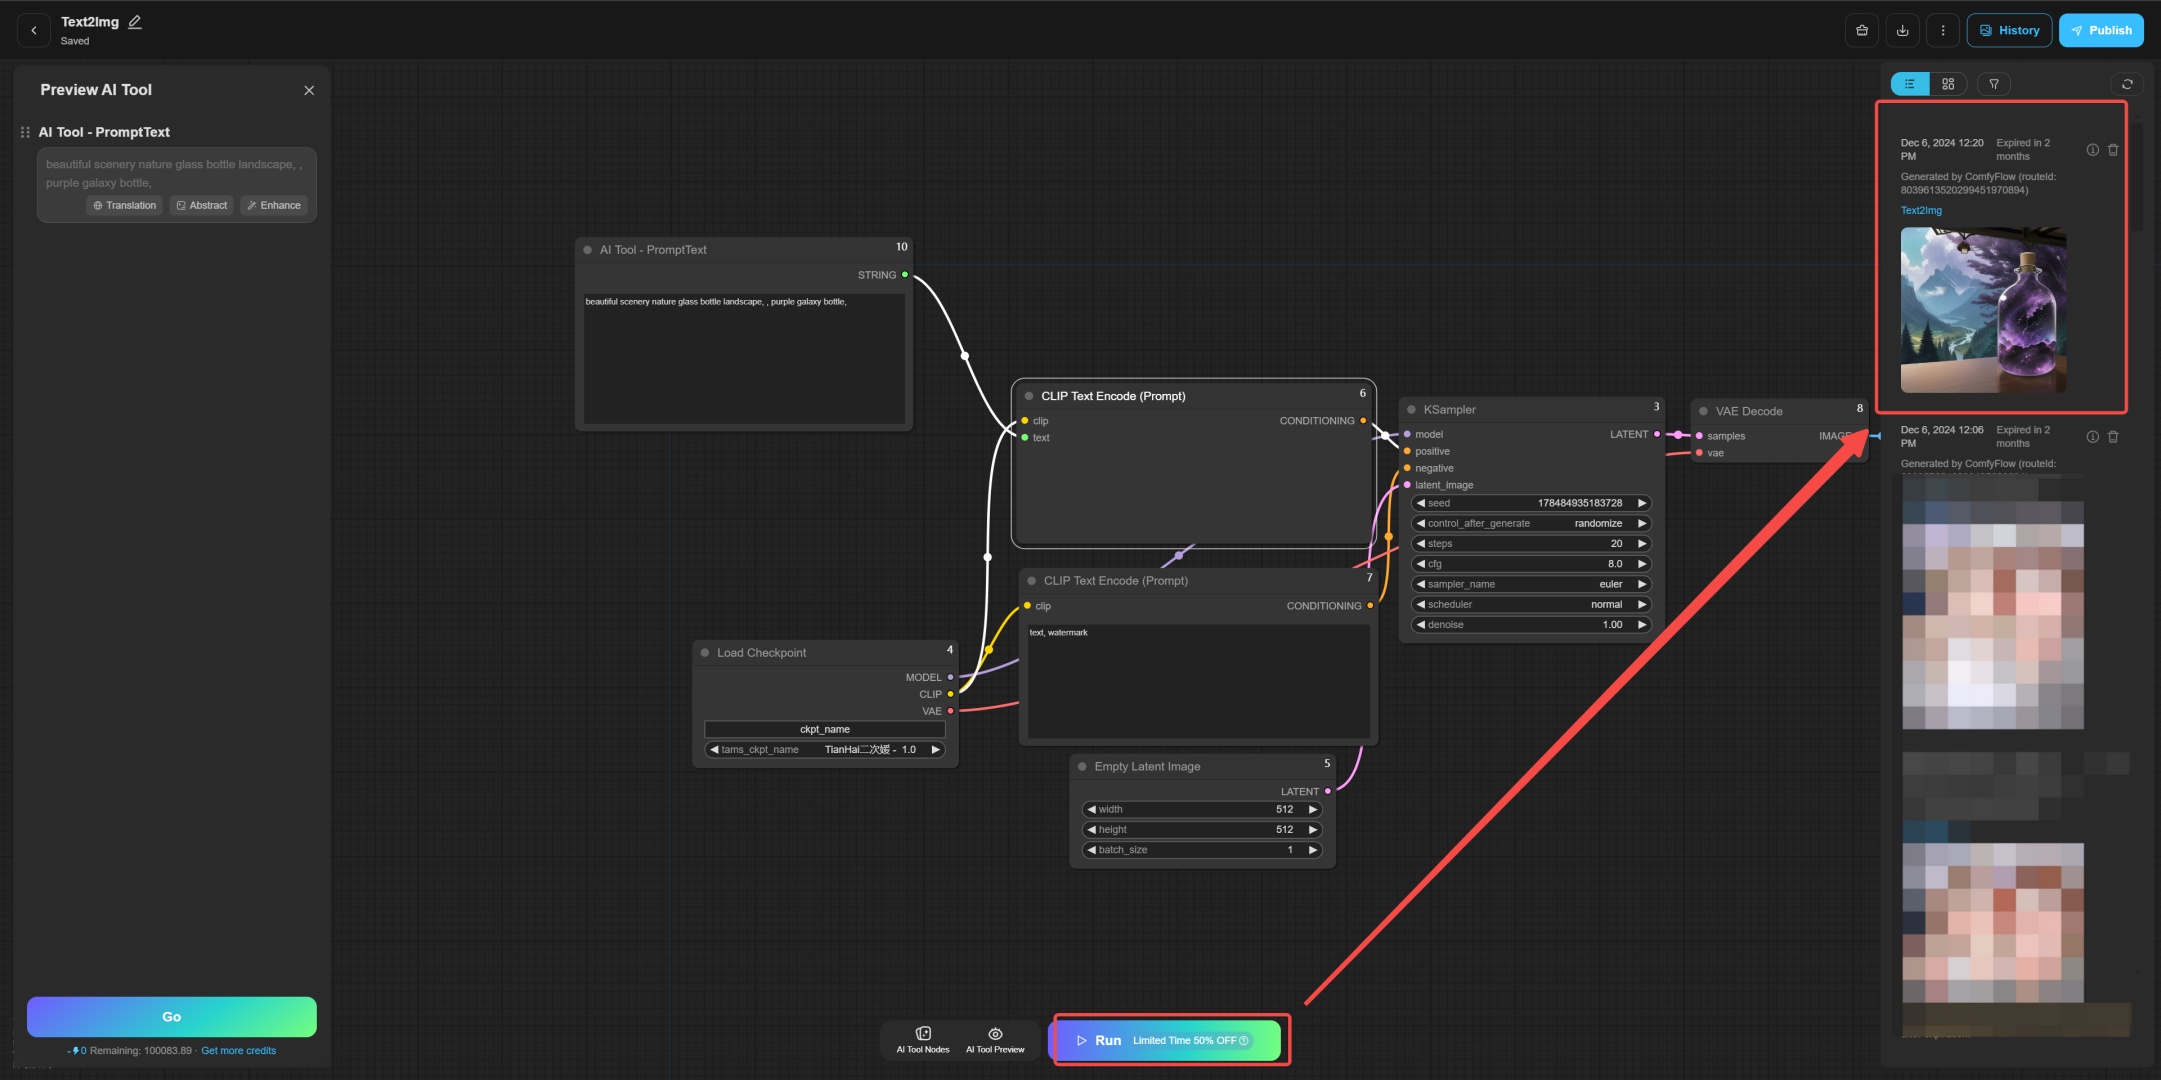Screen dimensions: 2161x1080
Task: Collapse the KSampler node using its dot
Action: pyautogui.click(x=1411, y=410)
